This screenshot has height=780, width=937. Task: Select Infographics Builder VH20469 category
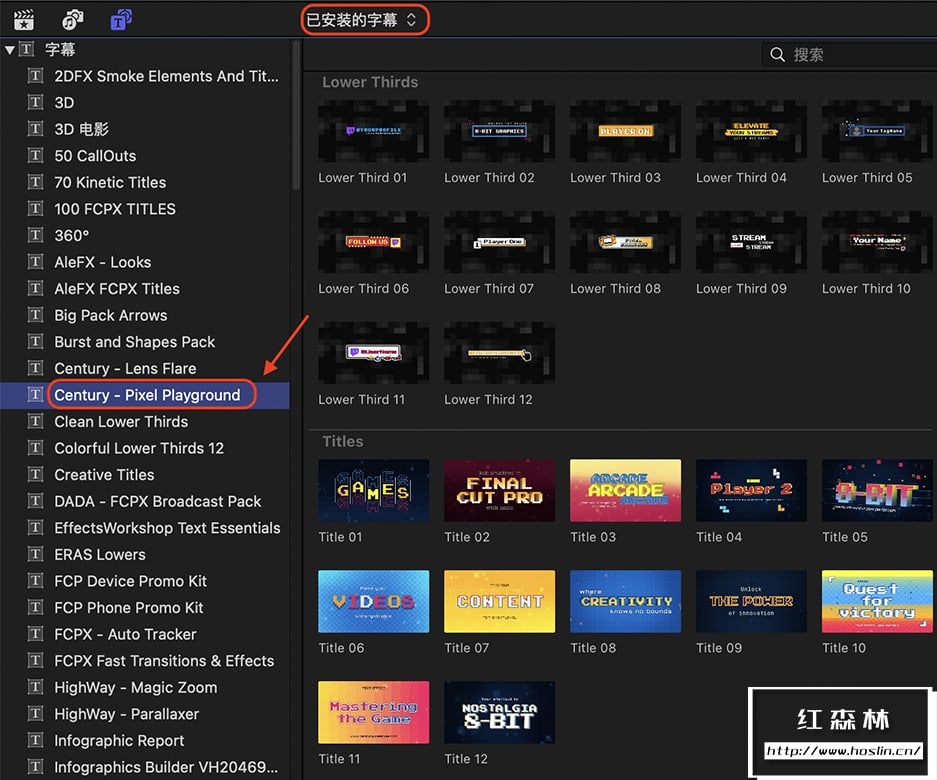(x=145, y=767)
